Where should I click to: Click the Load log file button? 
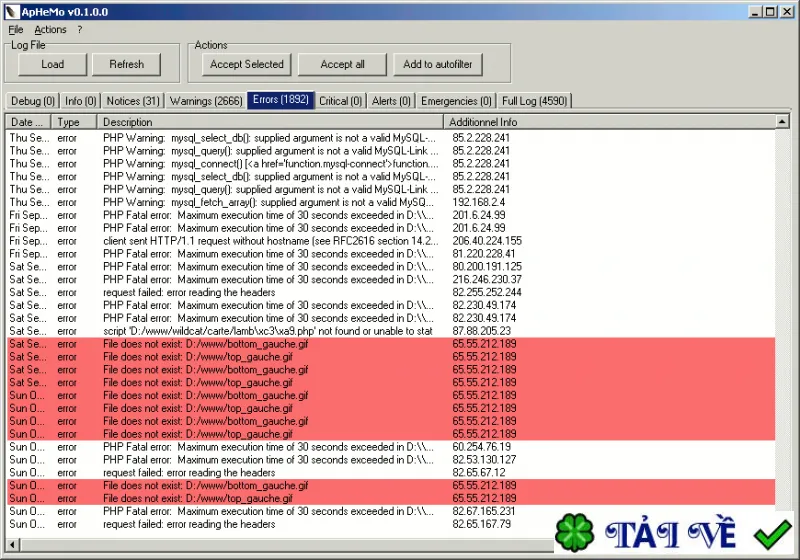(53, 64)
